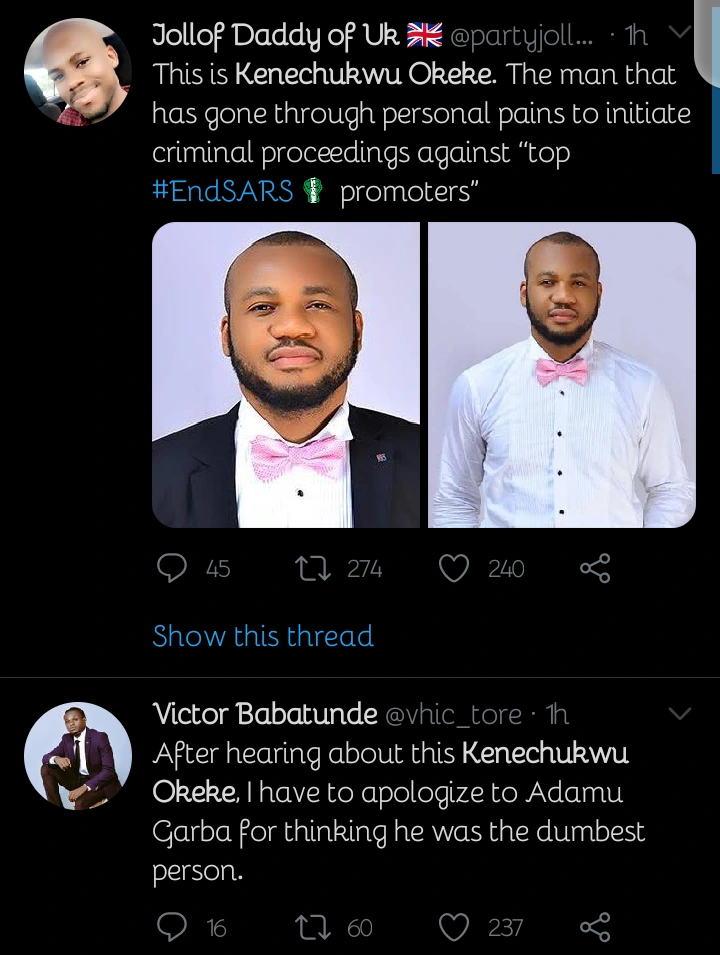
Task: Reply to Victor Babatunde's tweet
Action: tap(173, 927)
